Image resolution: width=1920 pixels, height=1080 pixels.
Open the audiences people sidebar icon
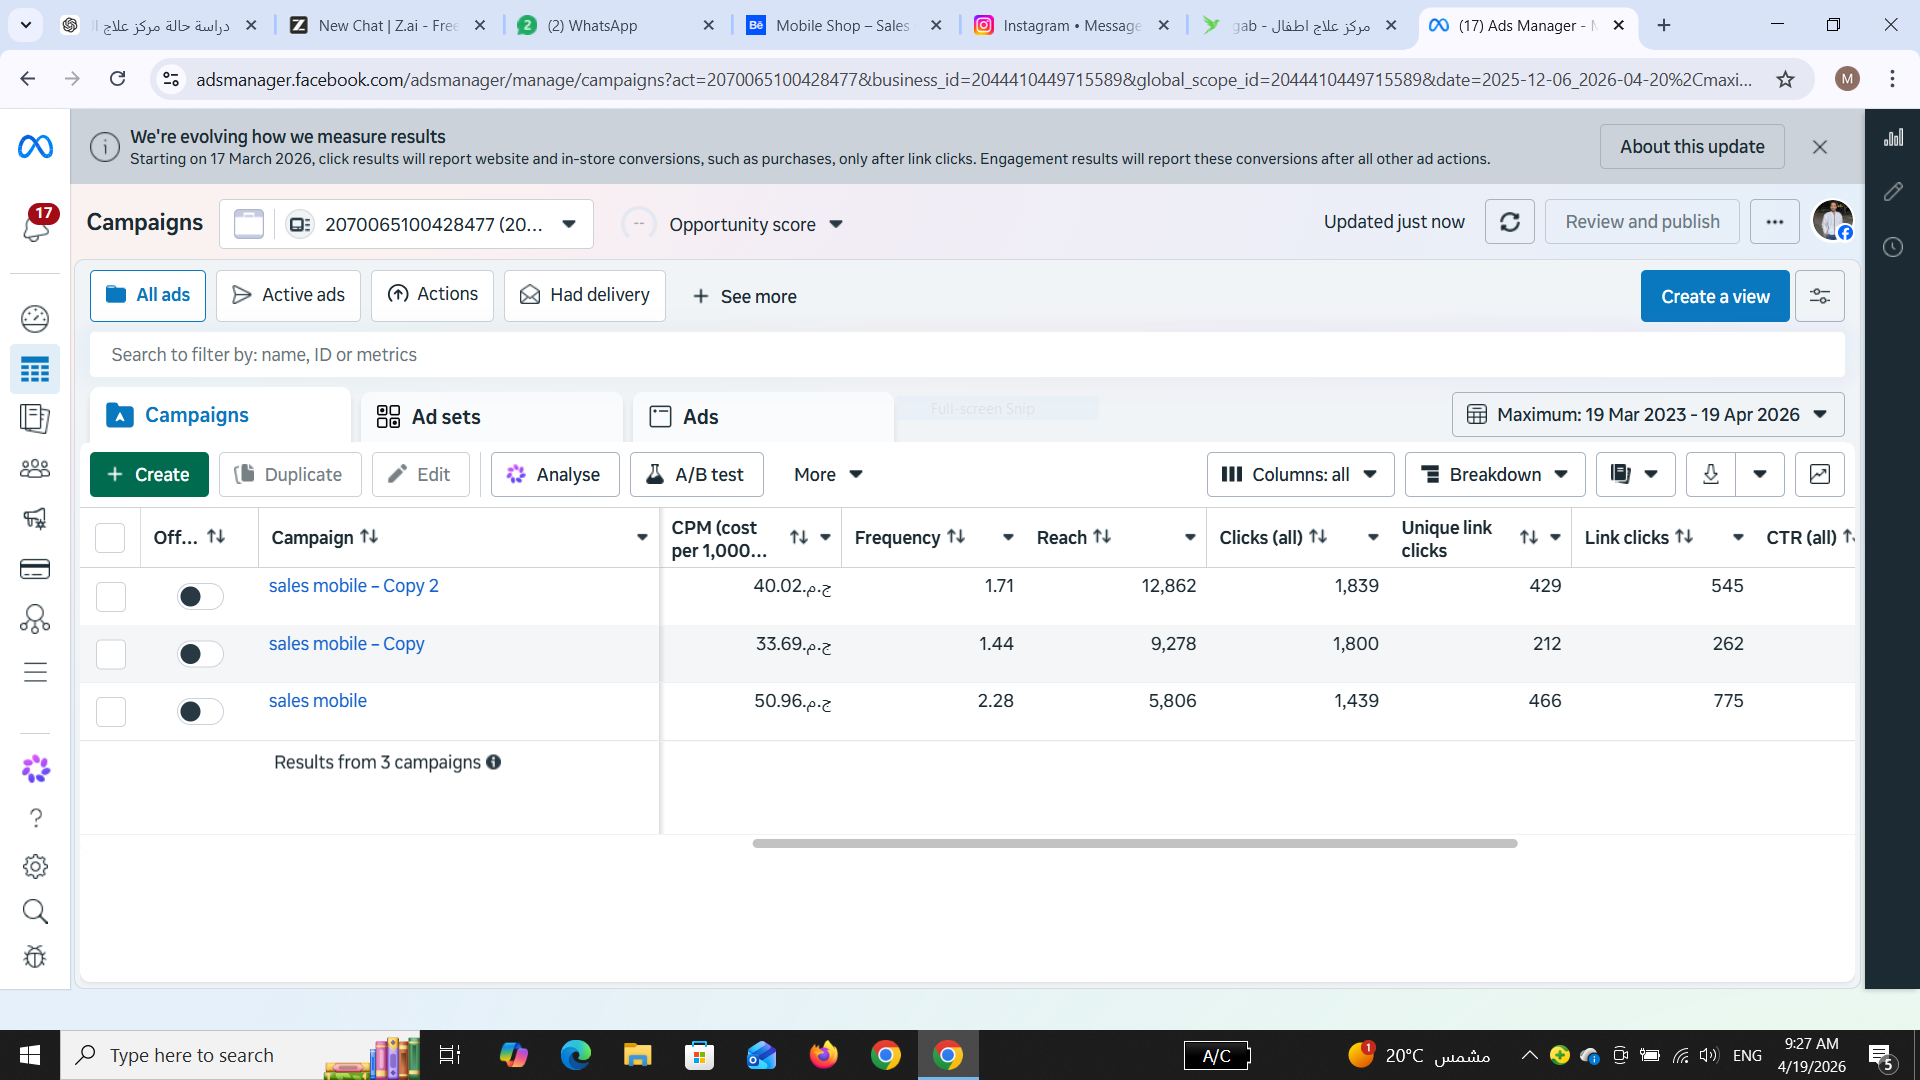35,468
